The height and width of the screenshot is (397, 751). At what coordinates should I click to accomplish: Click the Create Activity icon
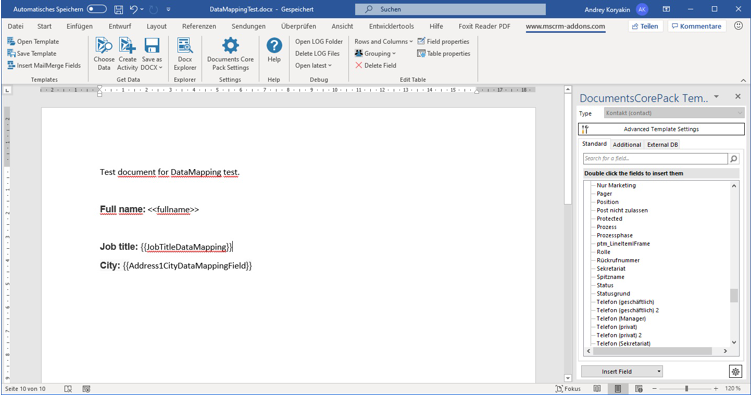pos(127,45)
